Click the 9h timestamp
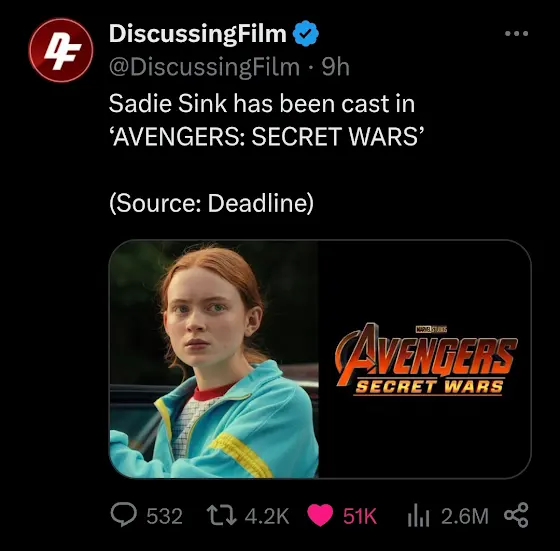 [335, 67]
